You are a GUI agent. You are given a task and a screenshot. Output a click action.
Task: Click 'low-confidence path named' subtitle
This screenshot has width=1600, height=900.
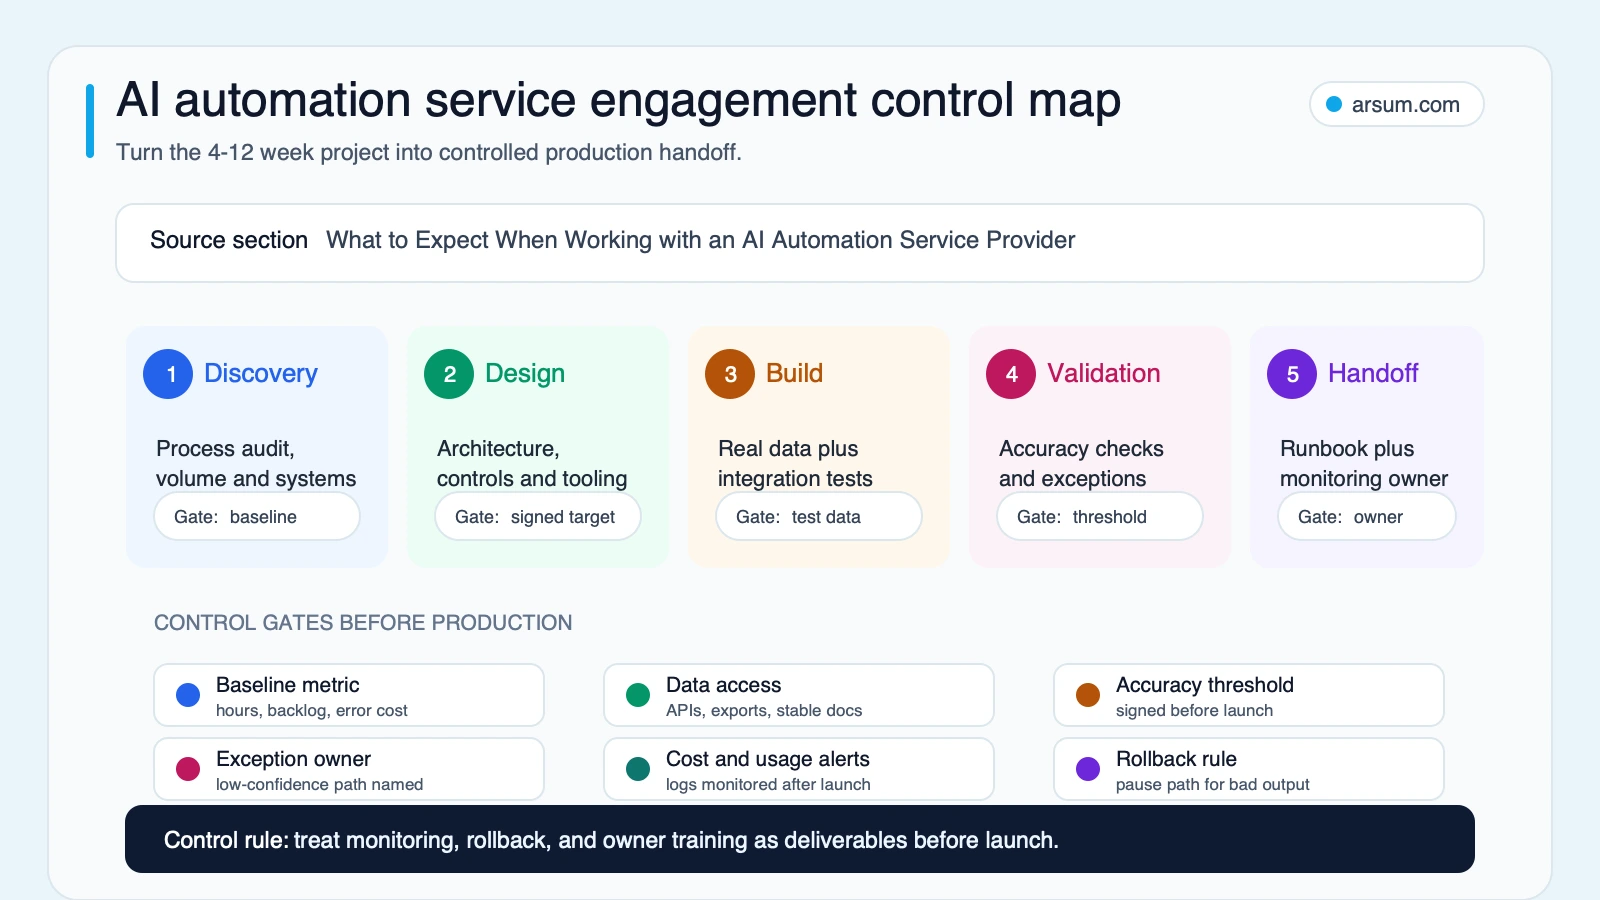pyautogui.click(x=320, y=785)
